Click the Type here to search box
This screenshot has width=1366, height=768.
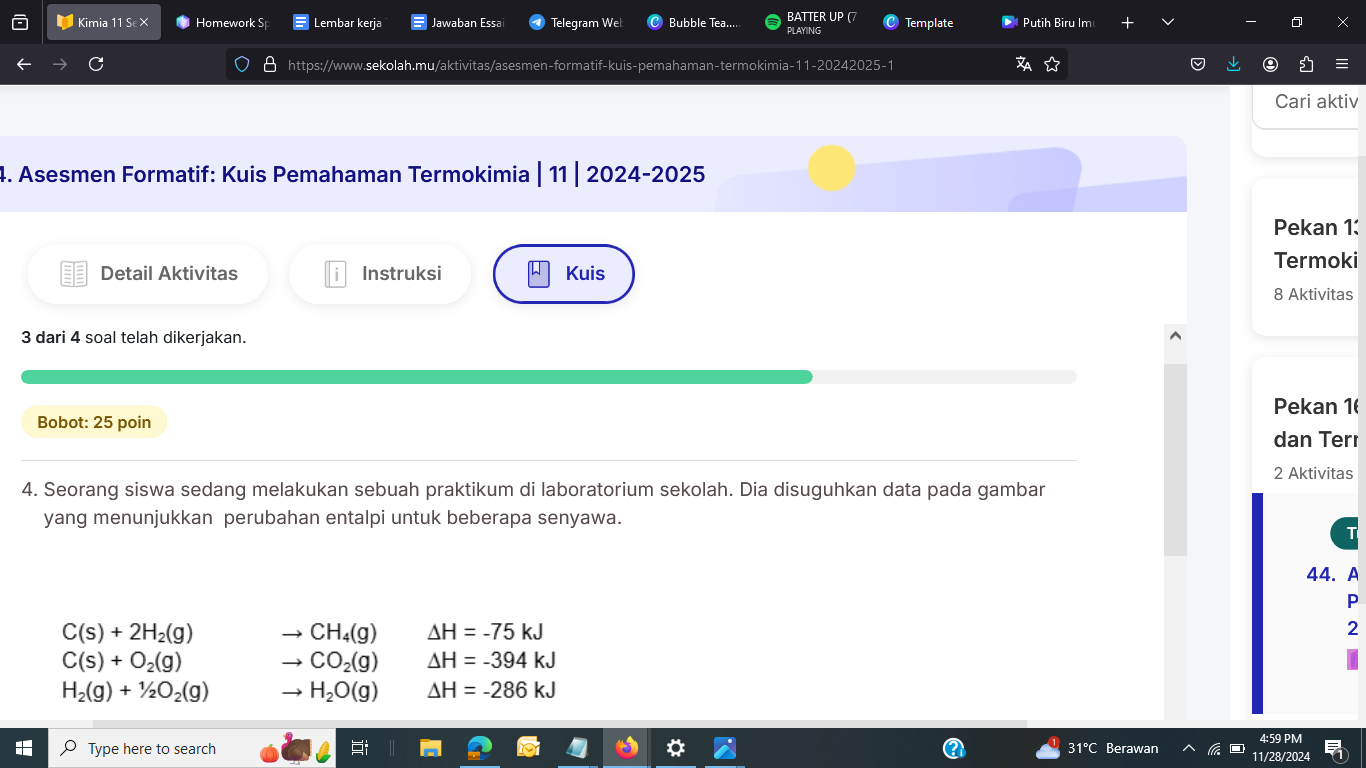[x=192, y=748]
